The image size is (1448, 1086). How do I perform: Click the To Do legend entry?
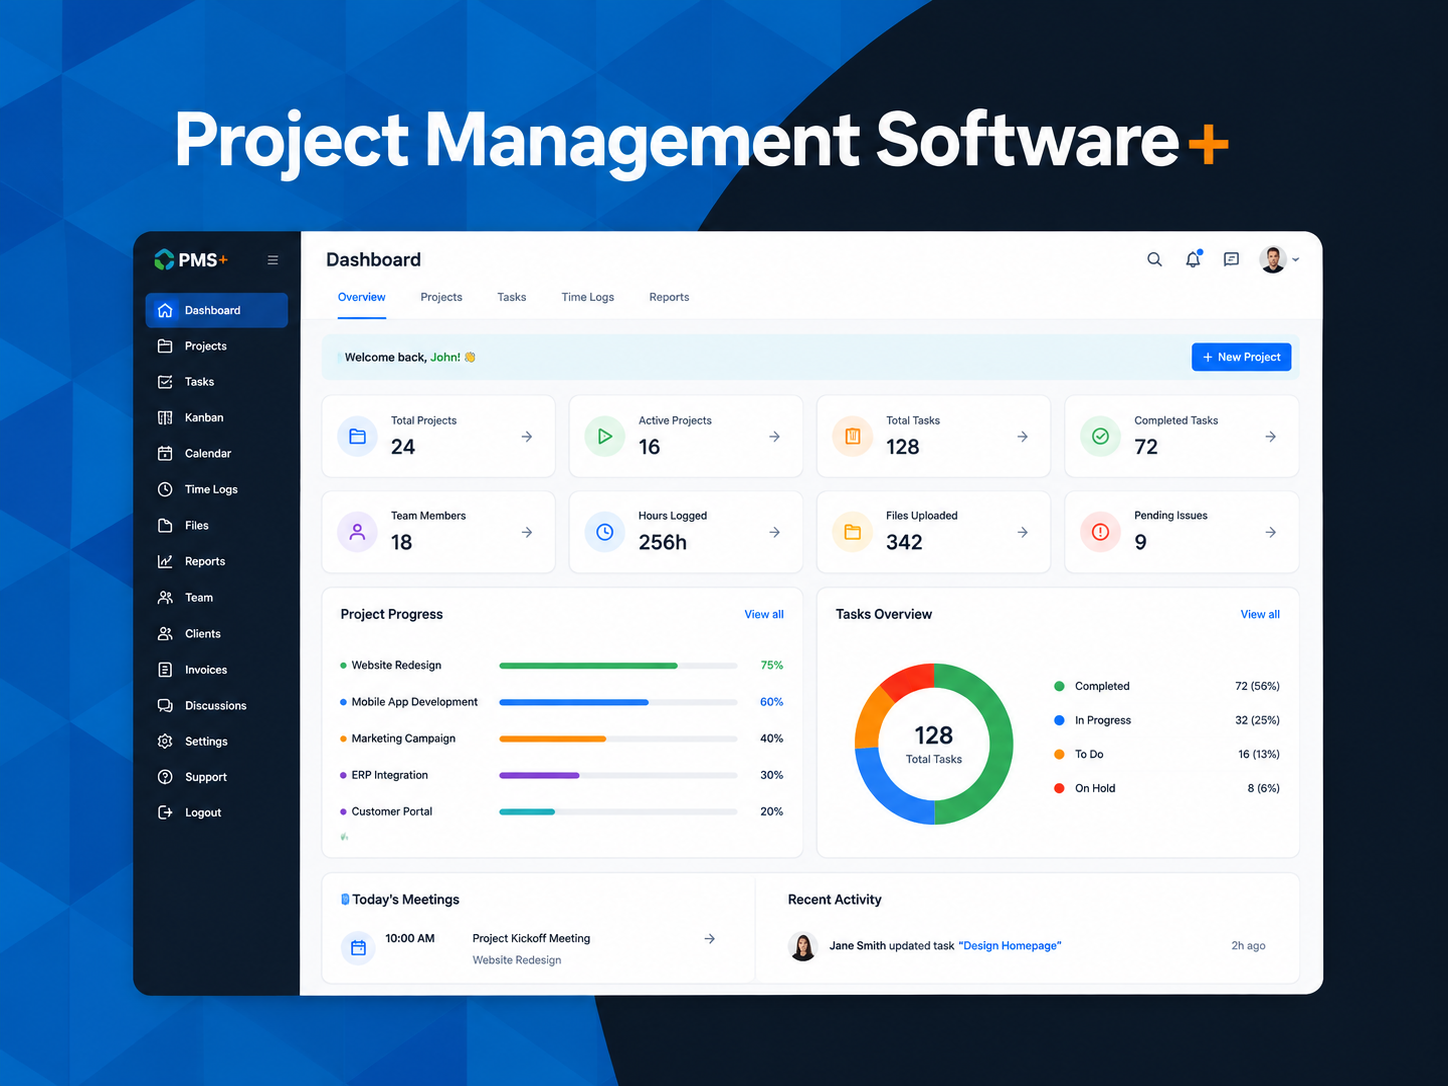[x=1167, y=754]
